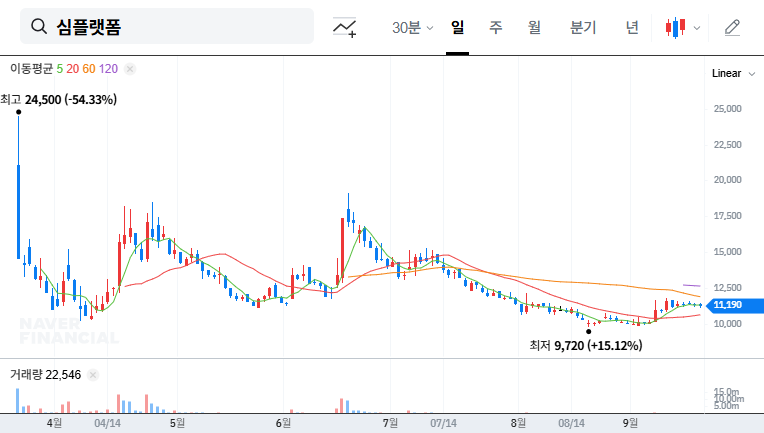Click the 22,500 price axis label
Screen dimensions: 764x433
pos(727,145)
